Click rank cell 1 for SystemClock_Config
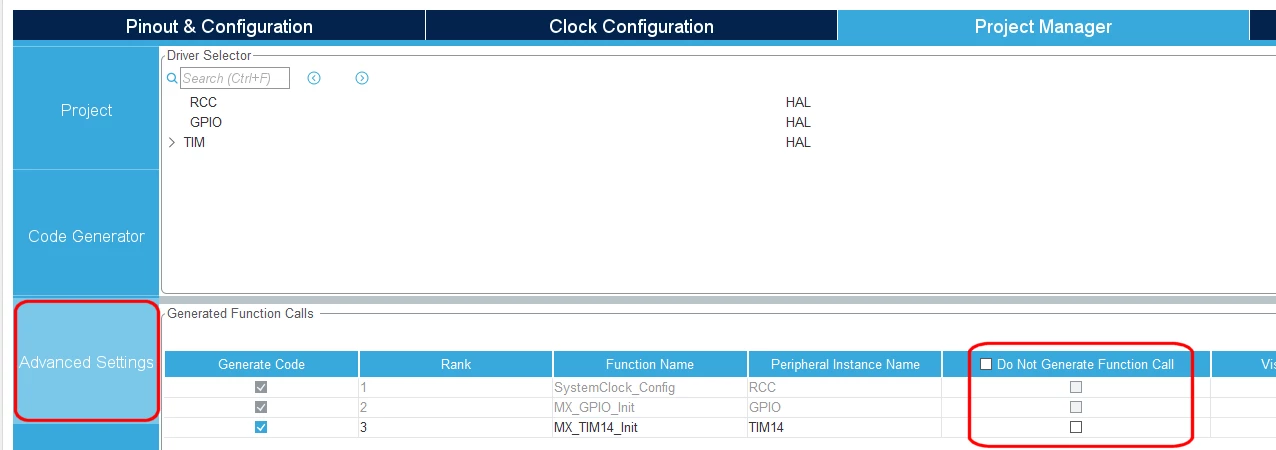The height and width of the screenshot is (450, 1276). point(456,387)
